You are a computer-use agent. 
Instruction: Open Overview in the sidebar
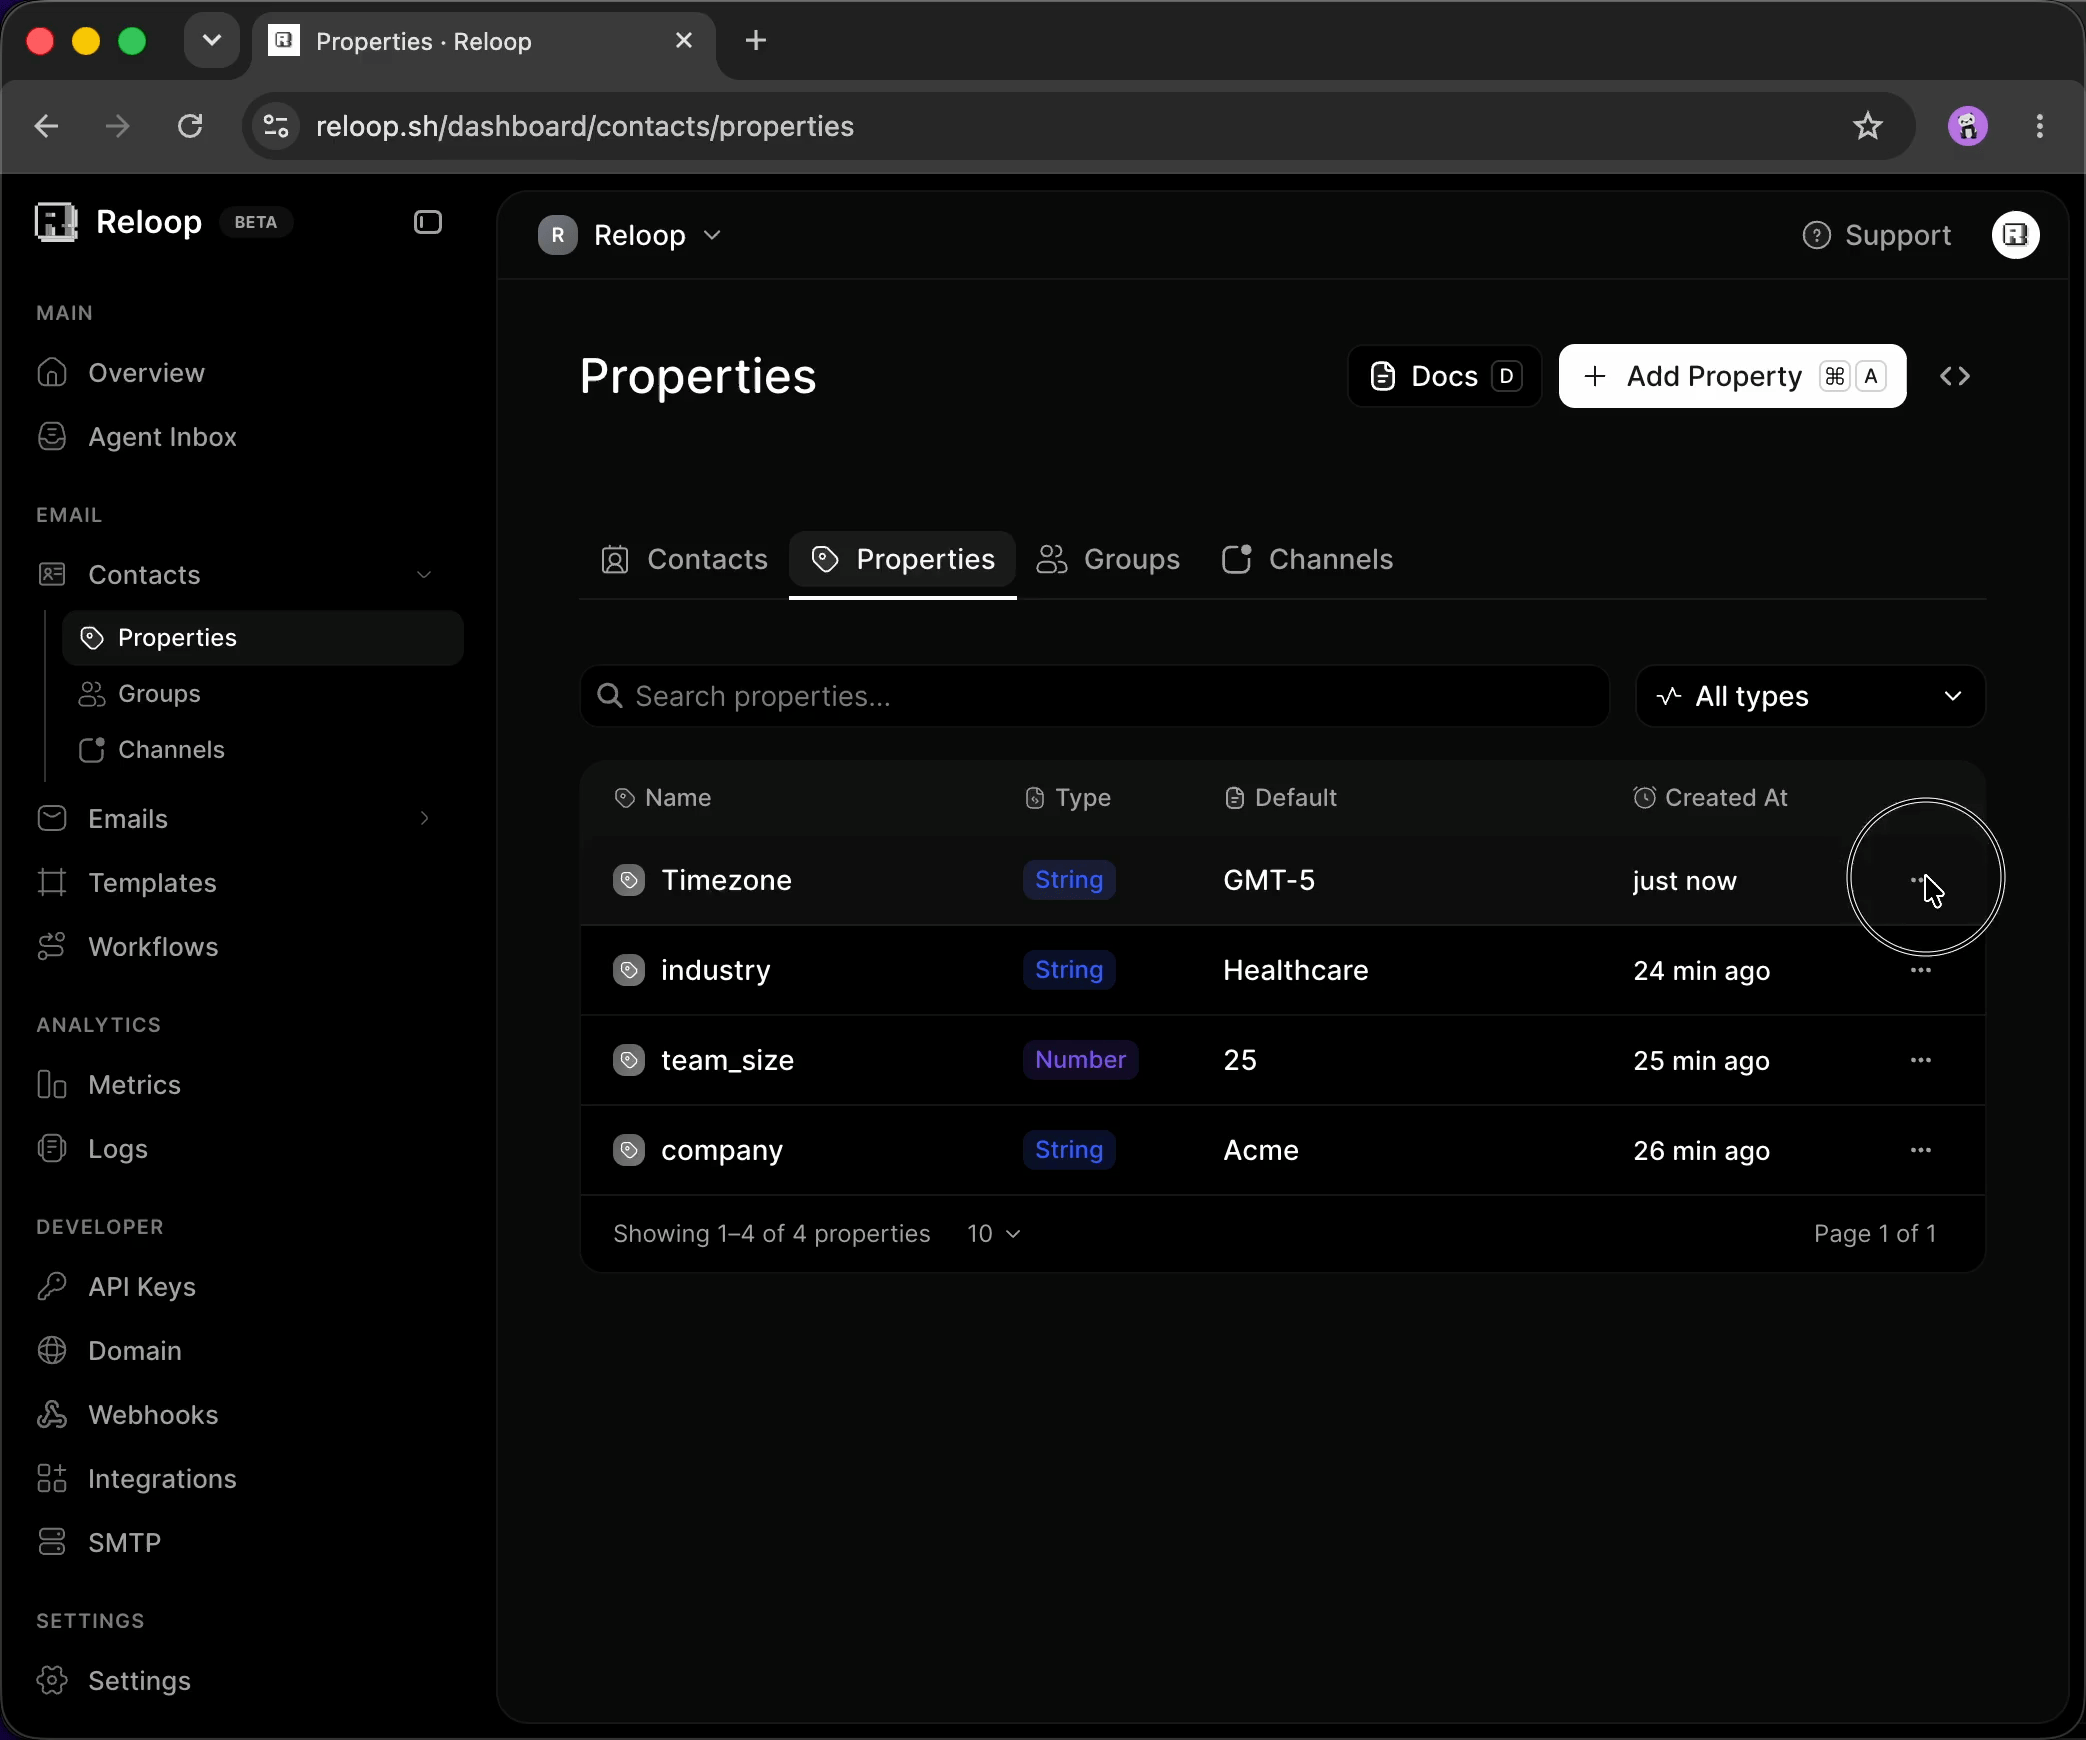(x=146, y=373)
